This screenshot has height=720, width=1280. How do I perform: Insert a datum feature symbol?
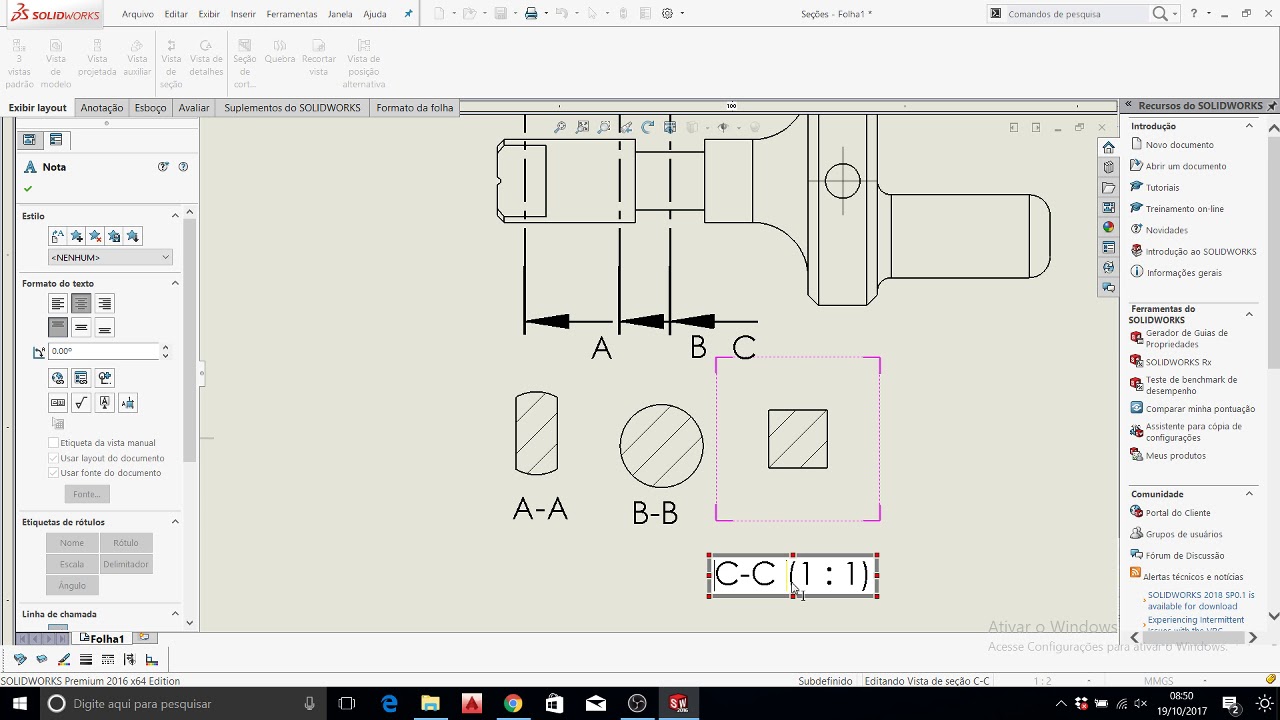point(104,403)
